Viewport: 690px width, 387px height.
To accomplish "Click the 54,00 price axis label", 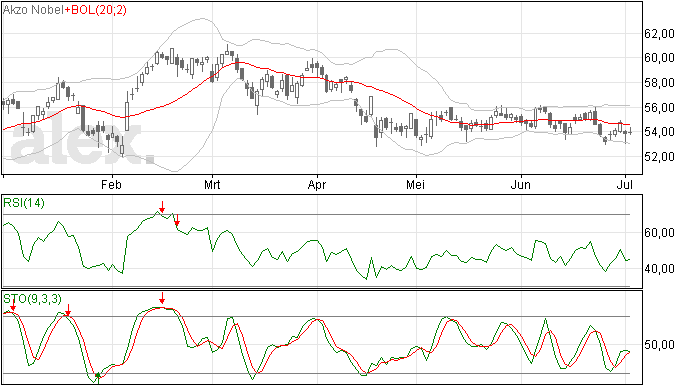I will (659, 132).
